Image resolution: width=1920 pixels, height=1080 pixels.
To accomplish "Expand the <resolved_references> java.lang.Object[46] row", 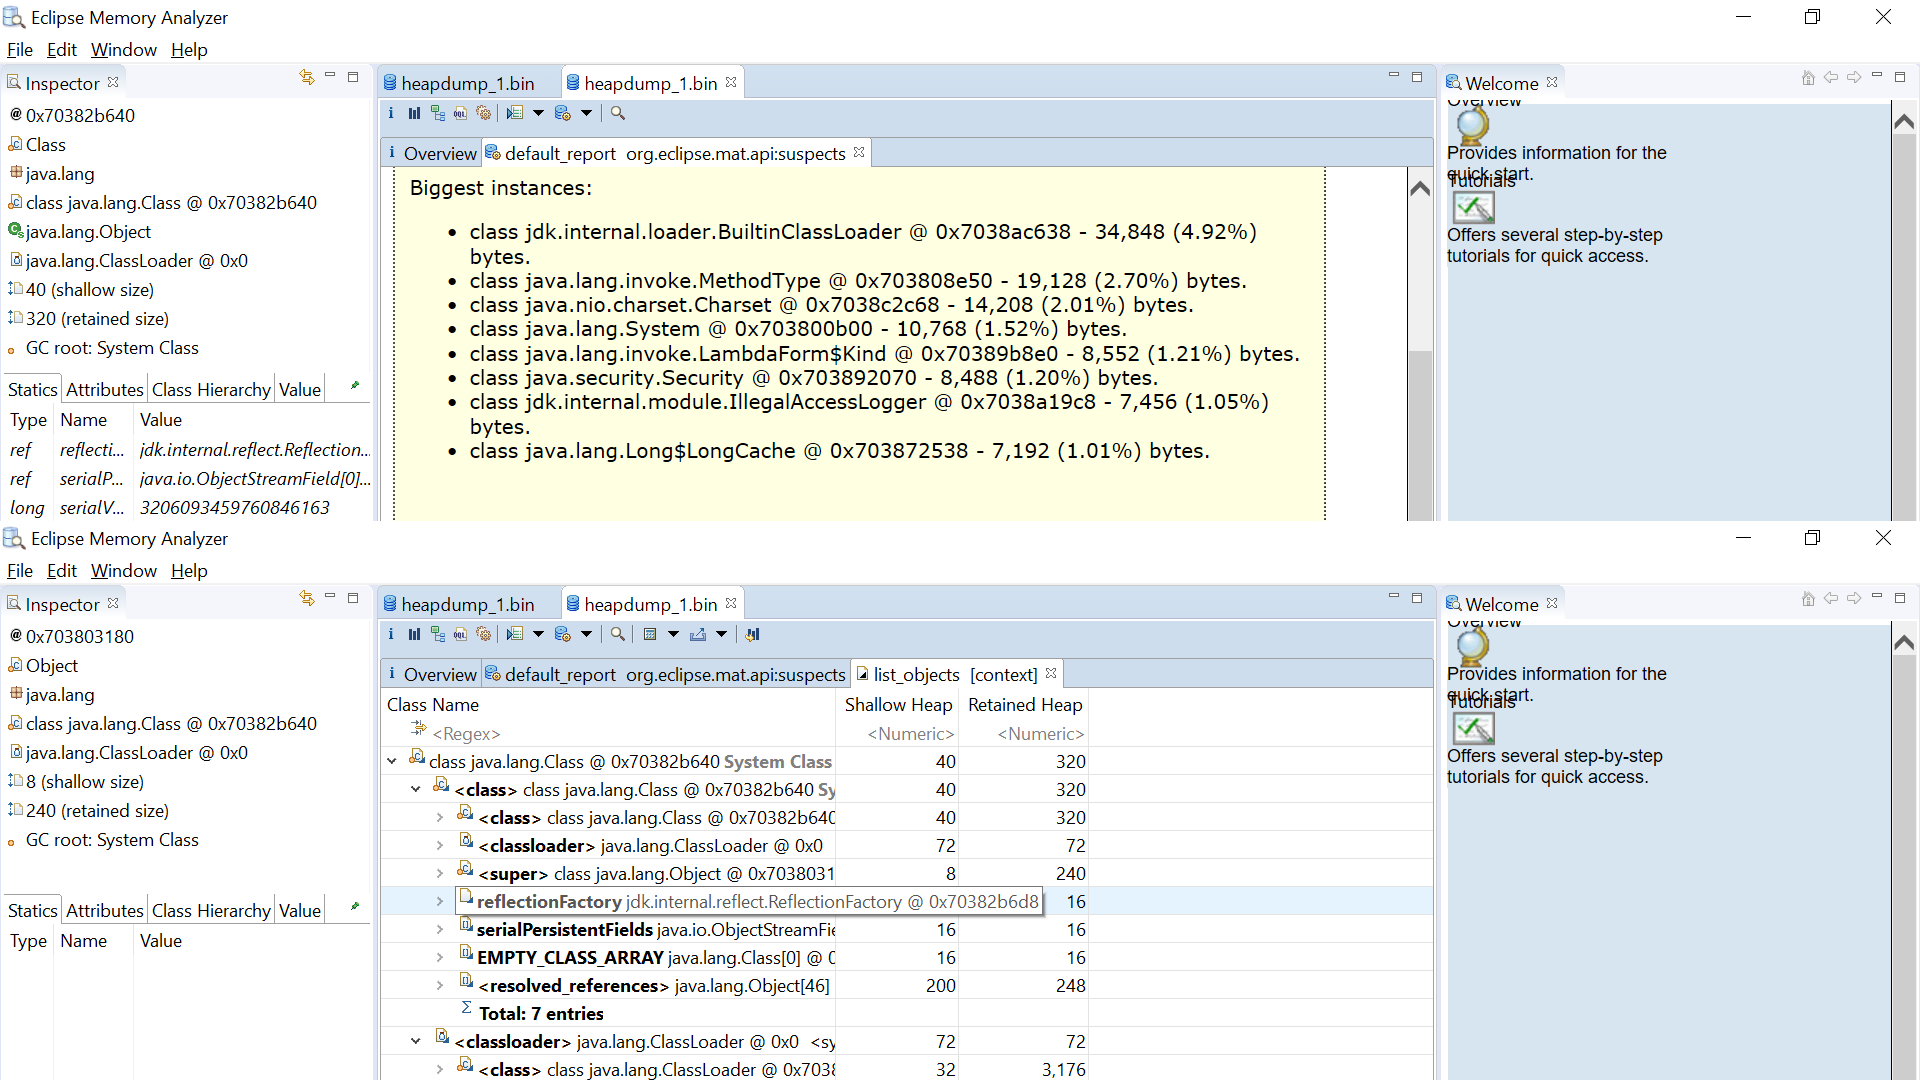I will tap(439, 986).
